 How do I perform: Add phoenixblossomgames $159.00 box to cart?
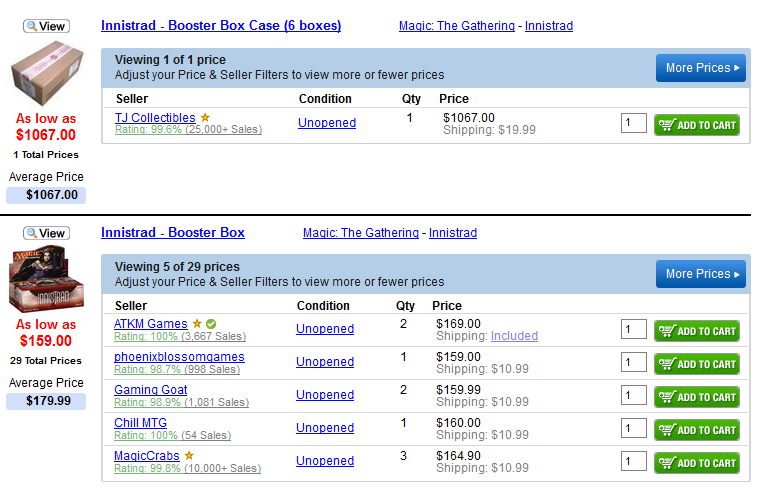697,364
